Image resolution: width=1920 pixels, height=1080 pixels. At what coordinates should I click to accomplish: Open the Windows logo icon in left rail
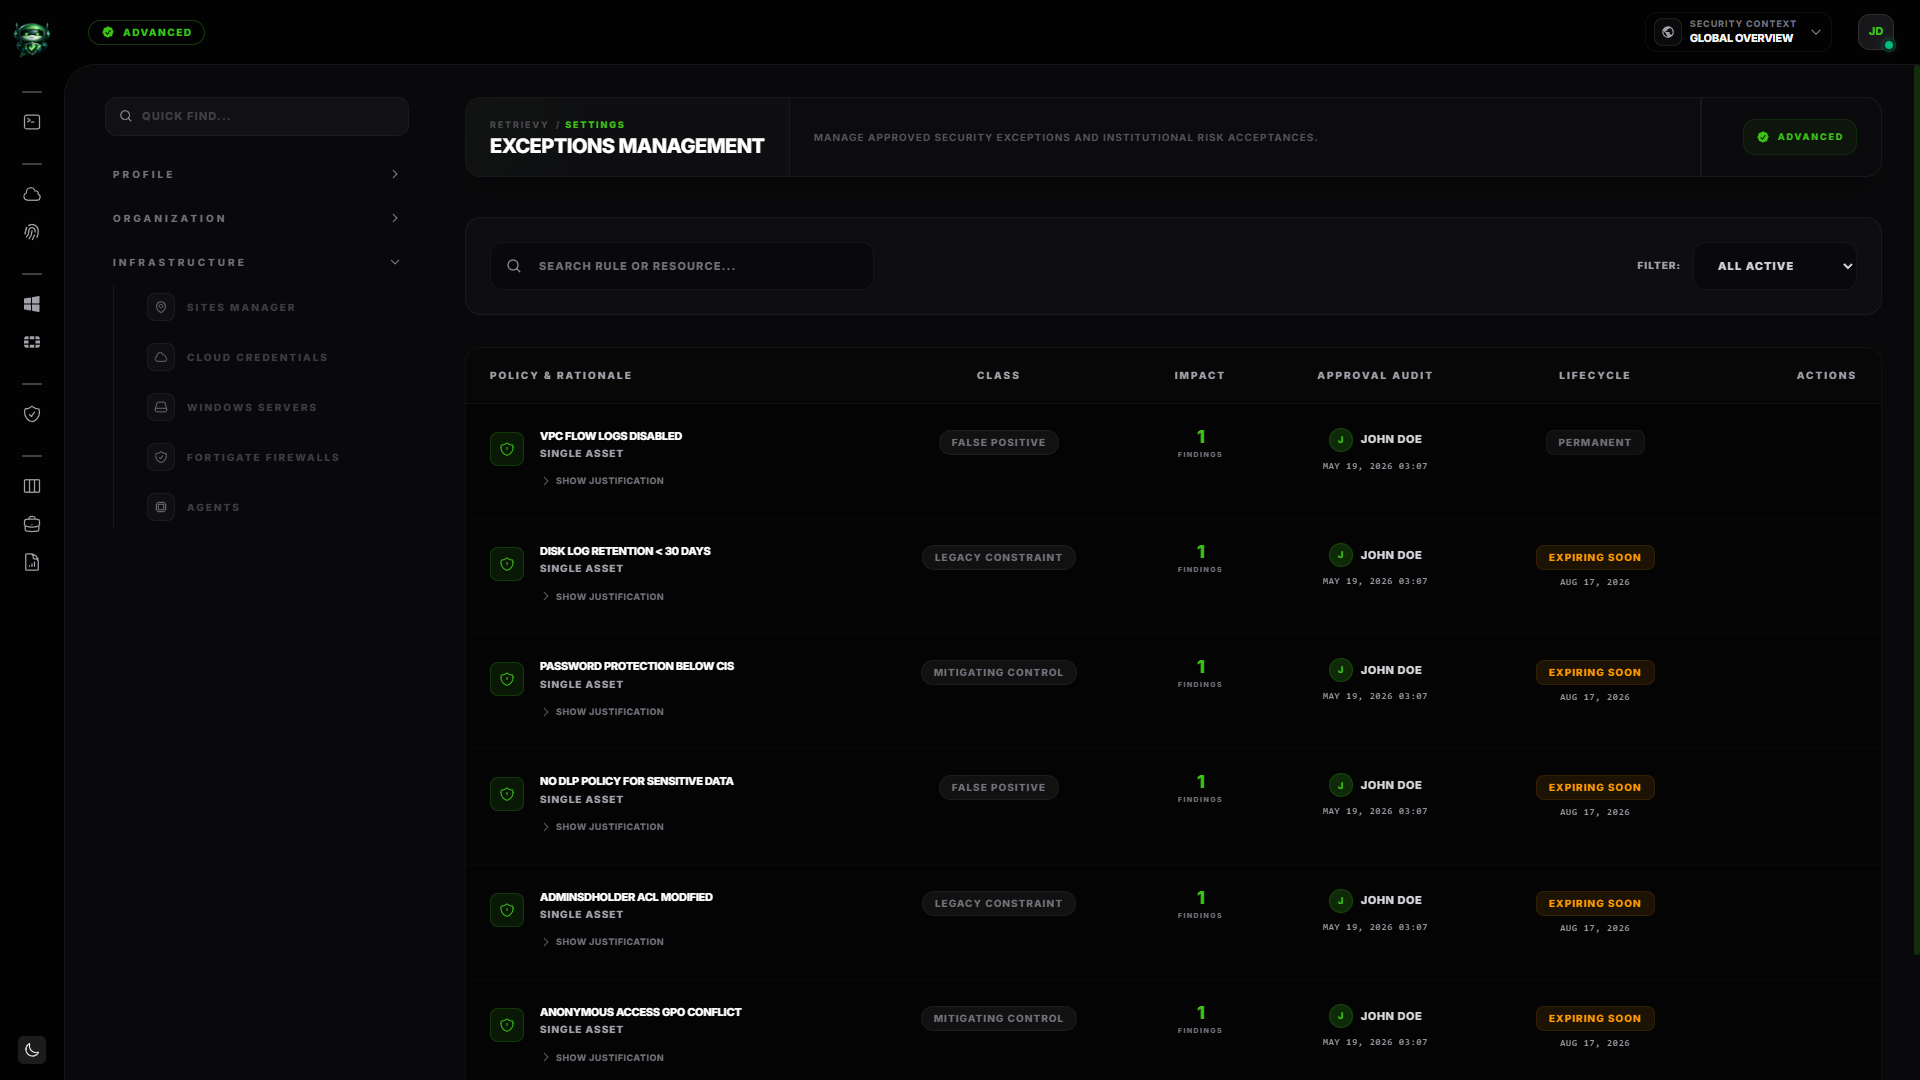(32, 304)
